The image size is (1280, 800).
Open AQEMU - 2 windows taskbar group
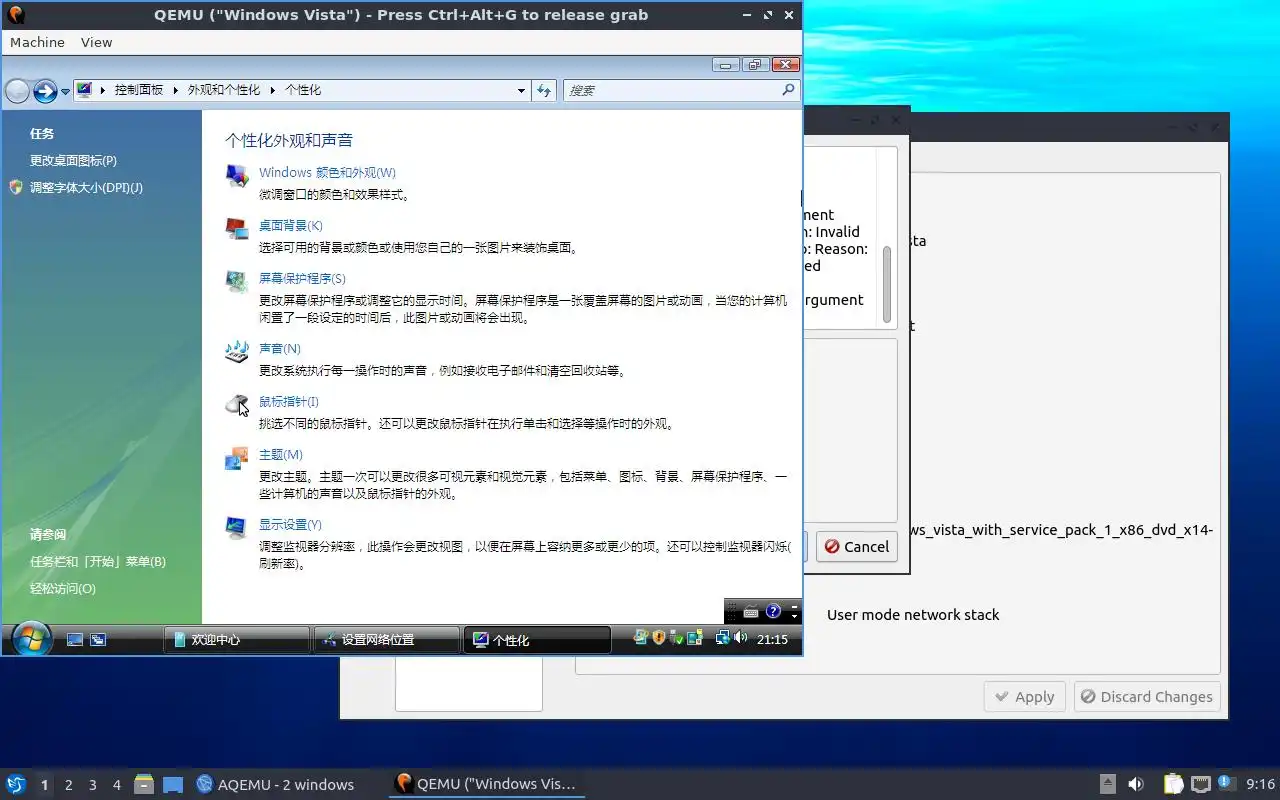coord(276,784)
